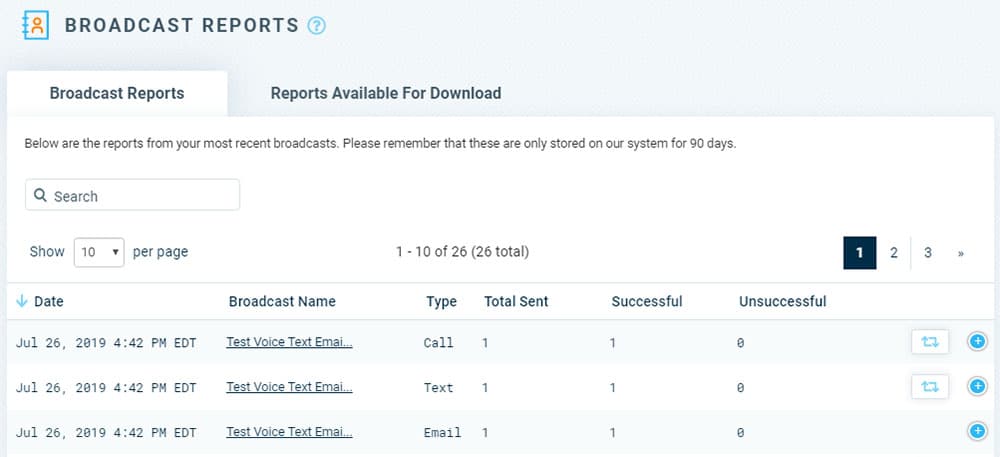1000x457 pixels.
Task: Expand details of the Email row
Action: click(977, 432)
